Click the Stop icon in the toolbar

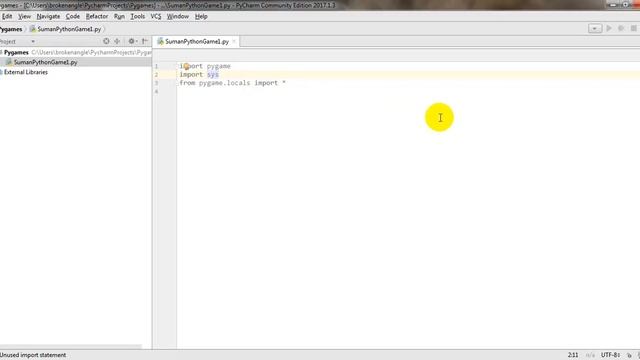click(x=633, y=28)
